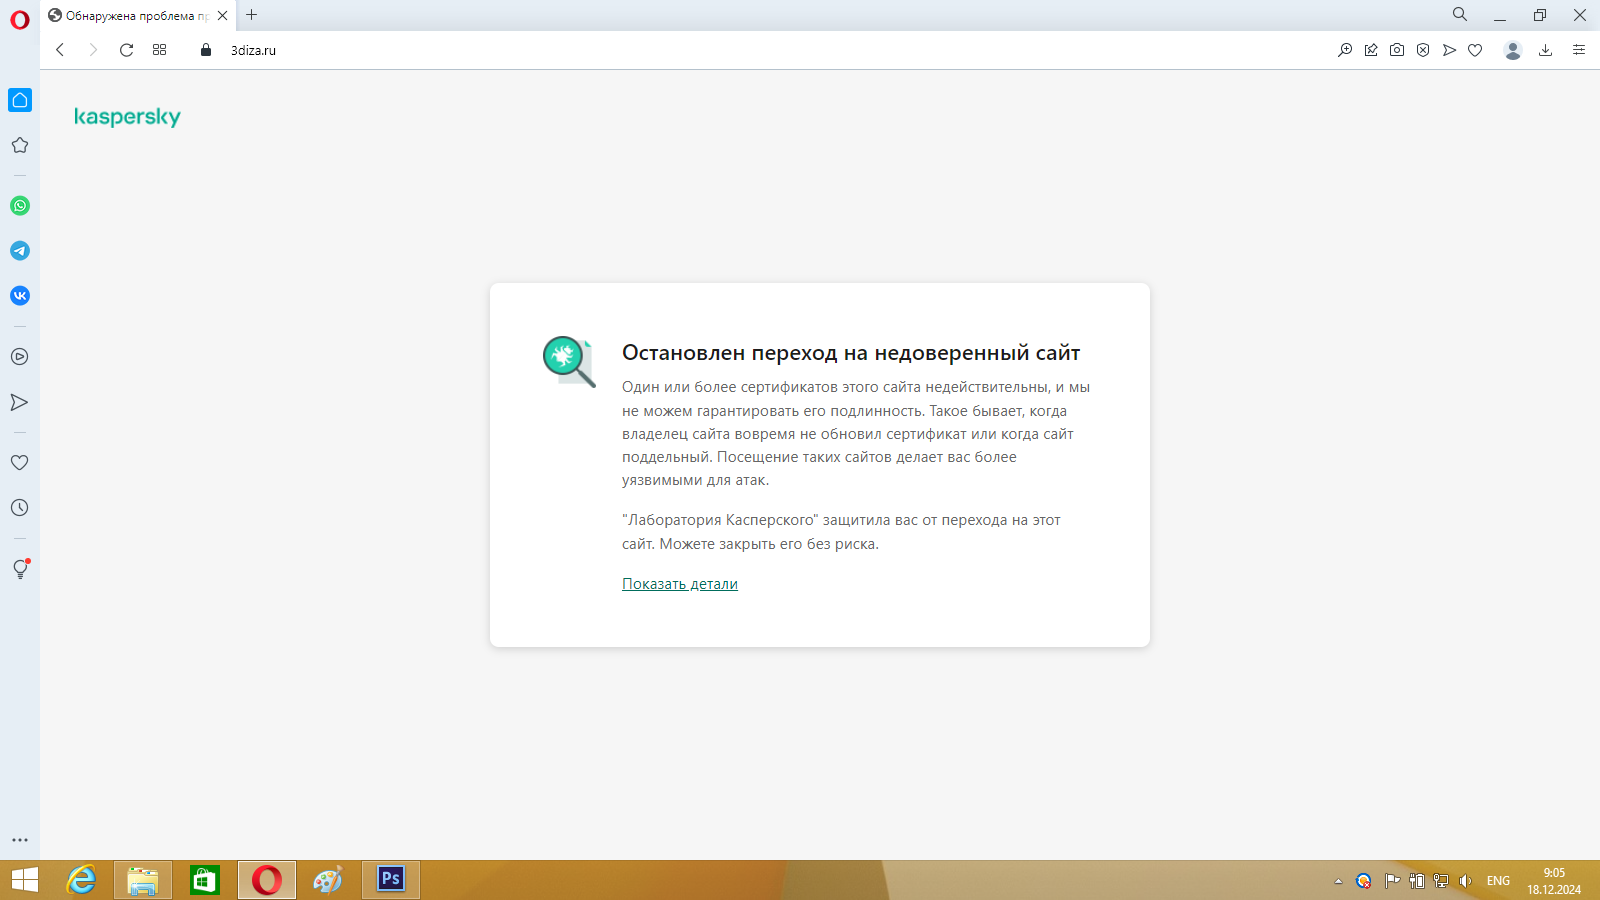The height and width of the screenshot is (900, 1600).
Task: Open WhatsApp in the sidebar
Action: (20, 206)
